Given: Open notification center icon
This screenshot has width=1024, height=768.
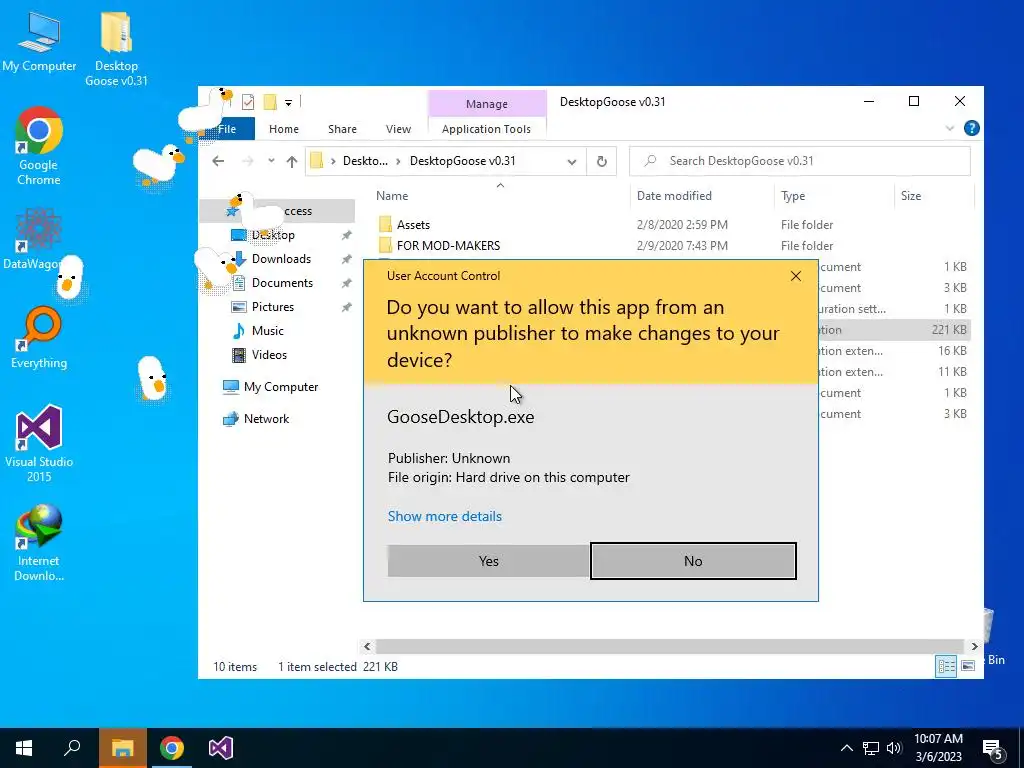Looking at the screenshot, I should (992, 748).
